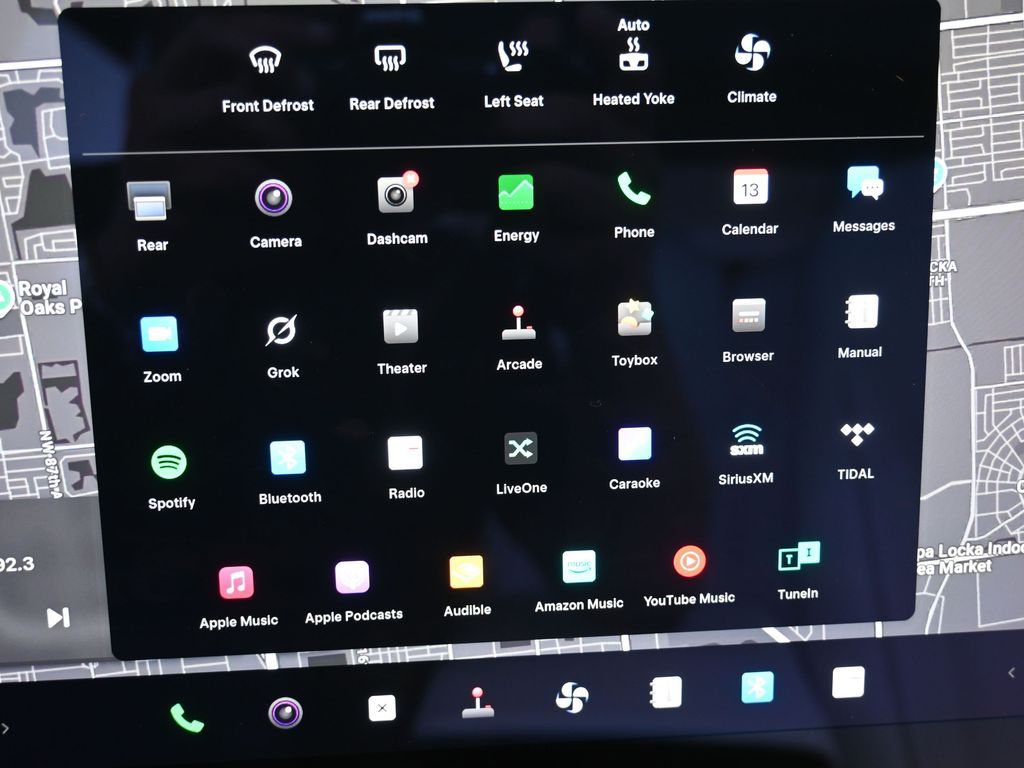This screenshot has width=1024, height=768.
Task: Skip to next track on media player
Action: (x=58, y=618)
